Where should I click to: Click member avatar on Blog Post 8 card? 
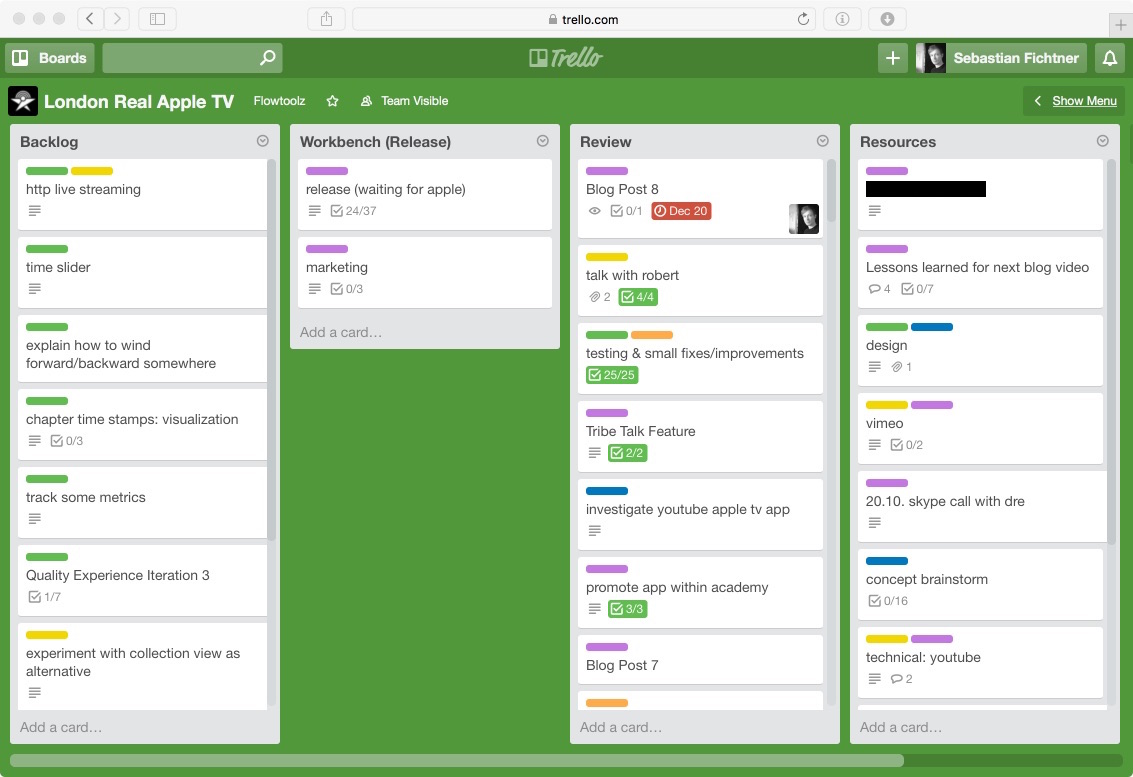pyautogui.click(x=804, y=218)
